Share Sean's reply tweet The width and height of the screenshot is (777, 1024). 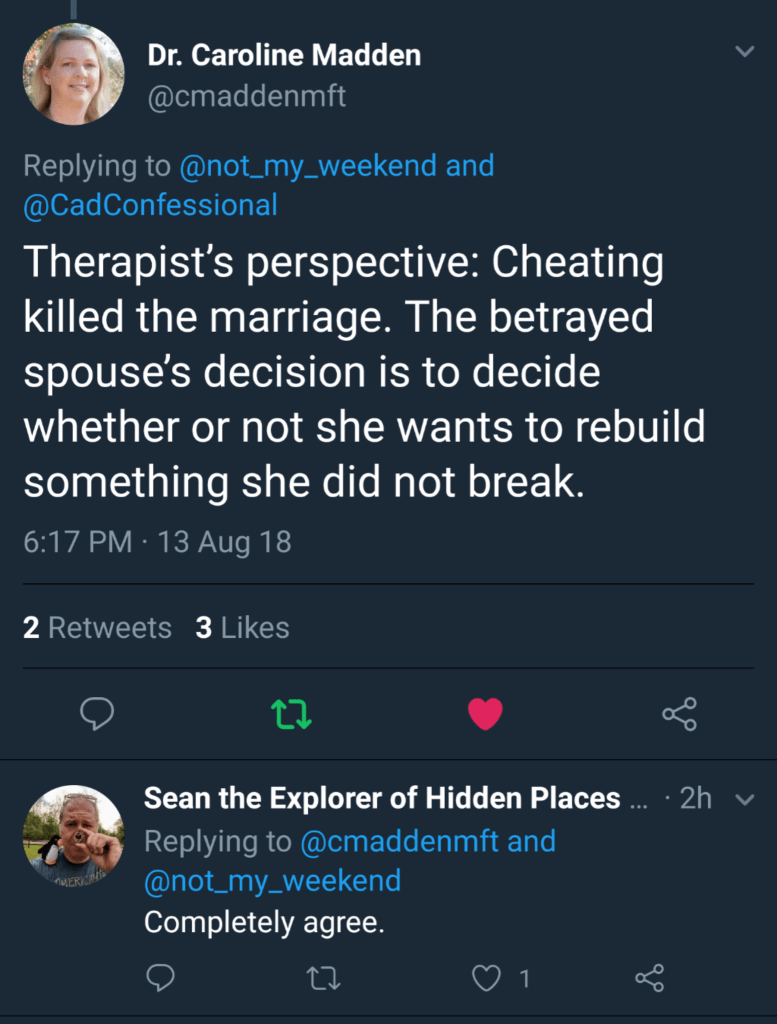click(650, 978)
